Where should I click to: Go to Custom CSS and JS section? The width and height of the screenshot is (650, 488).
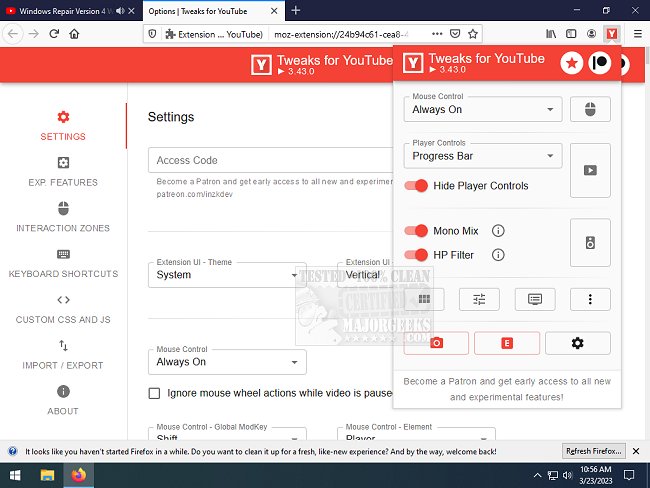pos(63,309)
